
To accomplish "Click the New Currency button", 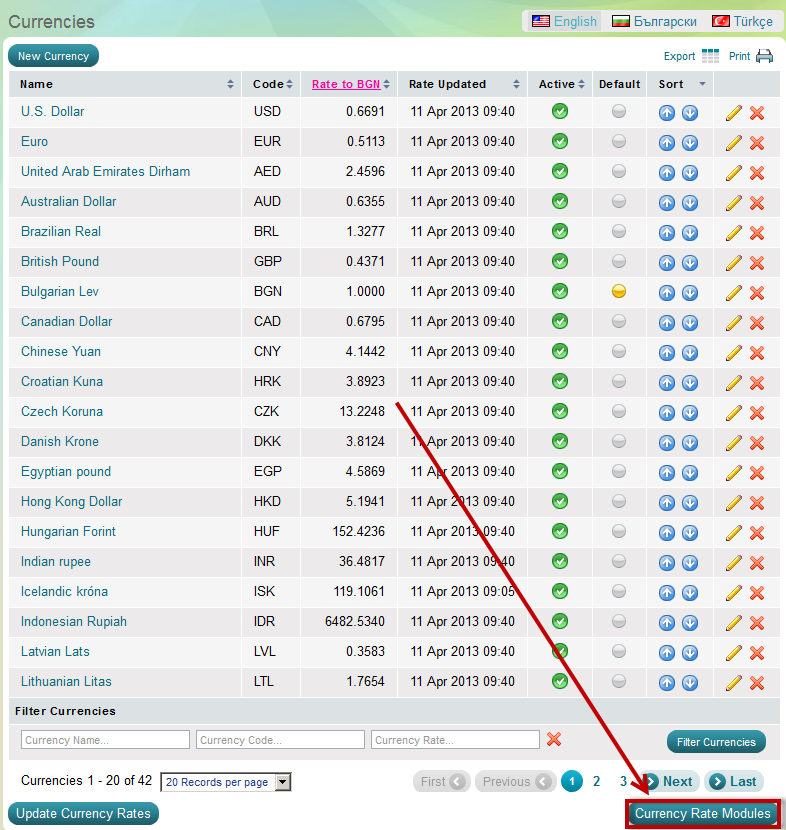I will point(53,56).
